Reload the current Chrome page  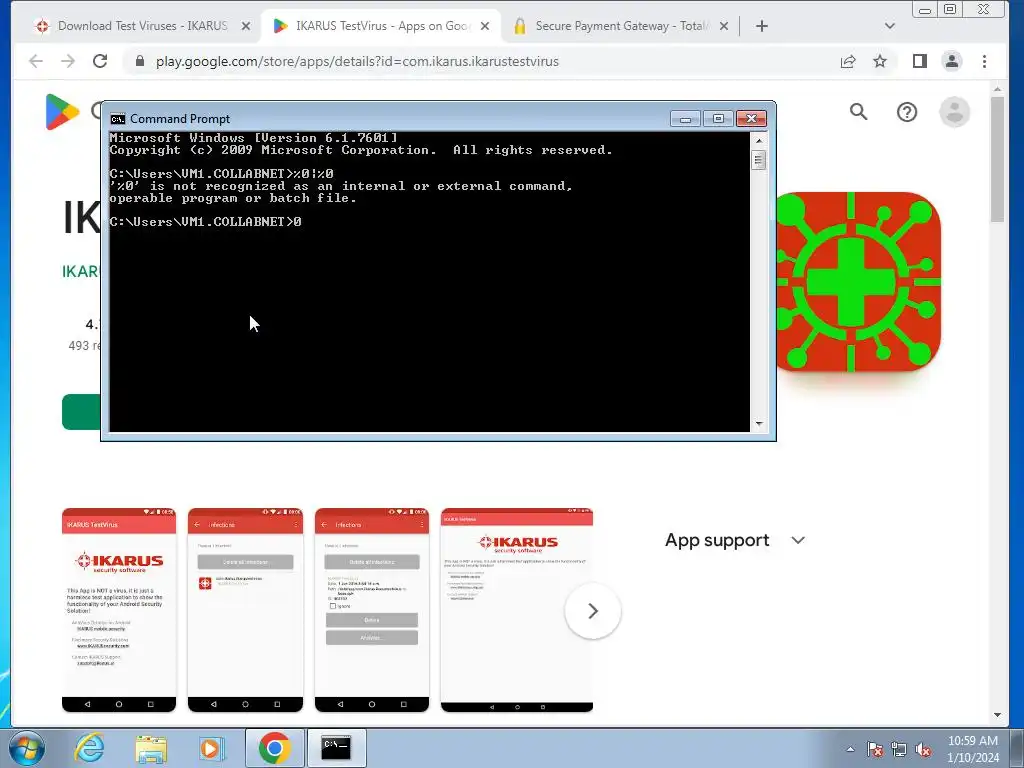[100, 61]
